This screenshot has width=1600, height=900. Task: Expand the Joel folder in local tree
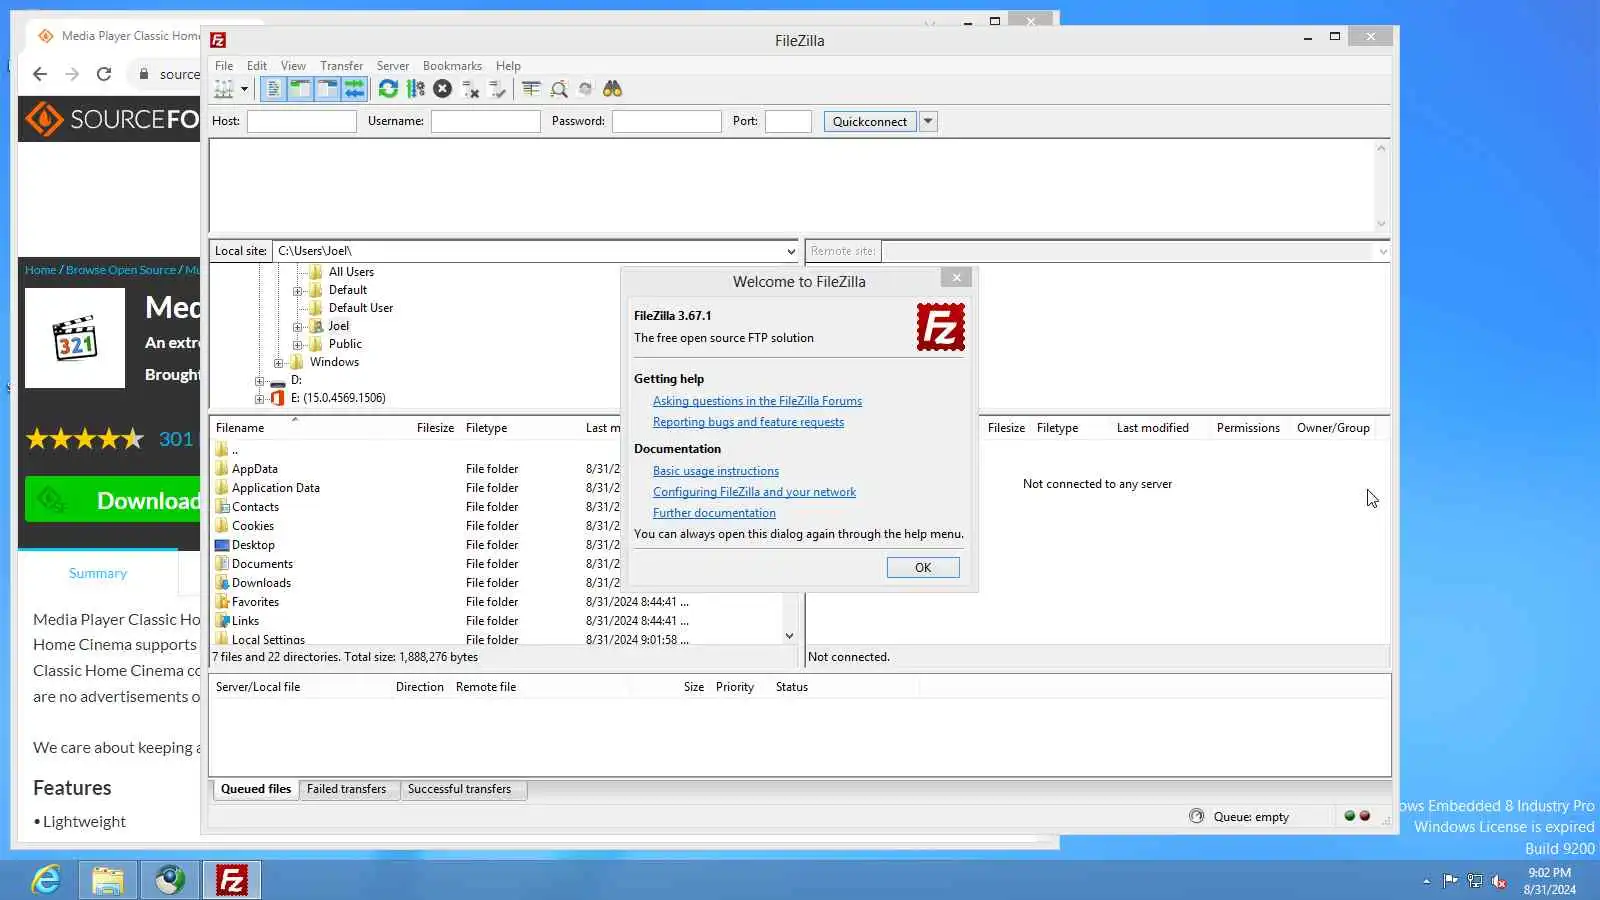click(297, 327)
